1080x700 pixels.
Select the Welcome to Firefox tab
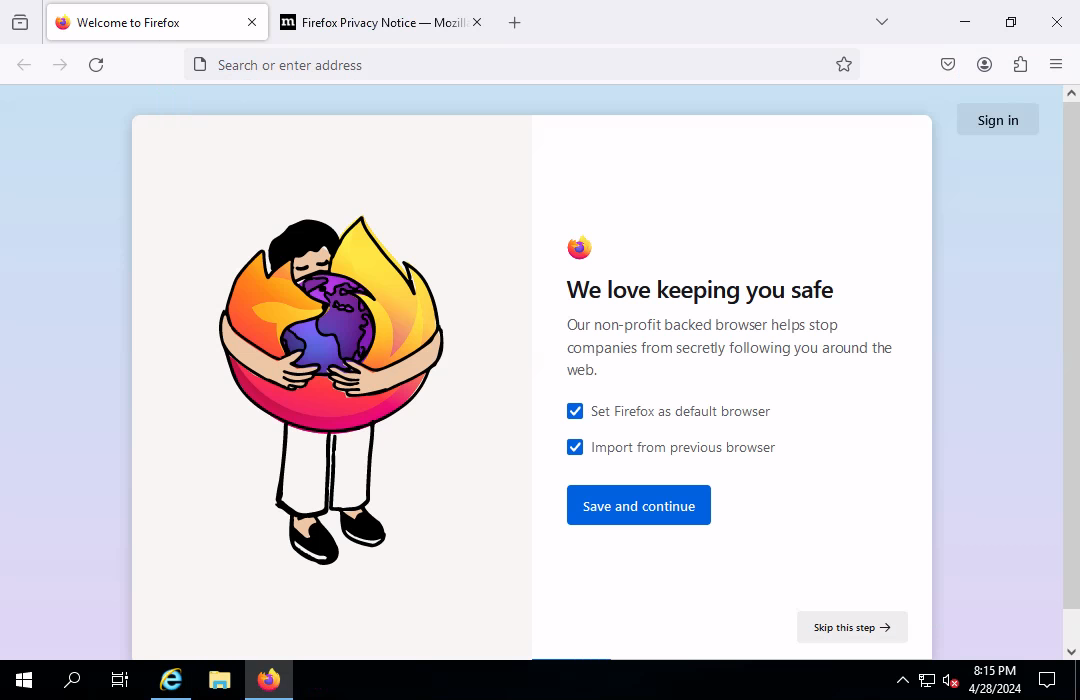point(140,22)
